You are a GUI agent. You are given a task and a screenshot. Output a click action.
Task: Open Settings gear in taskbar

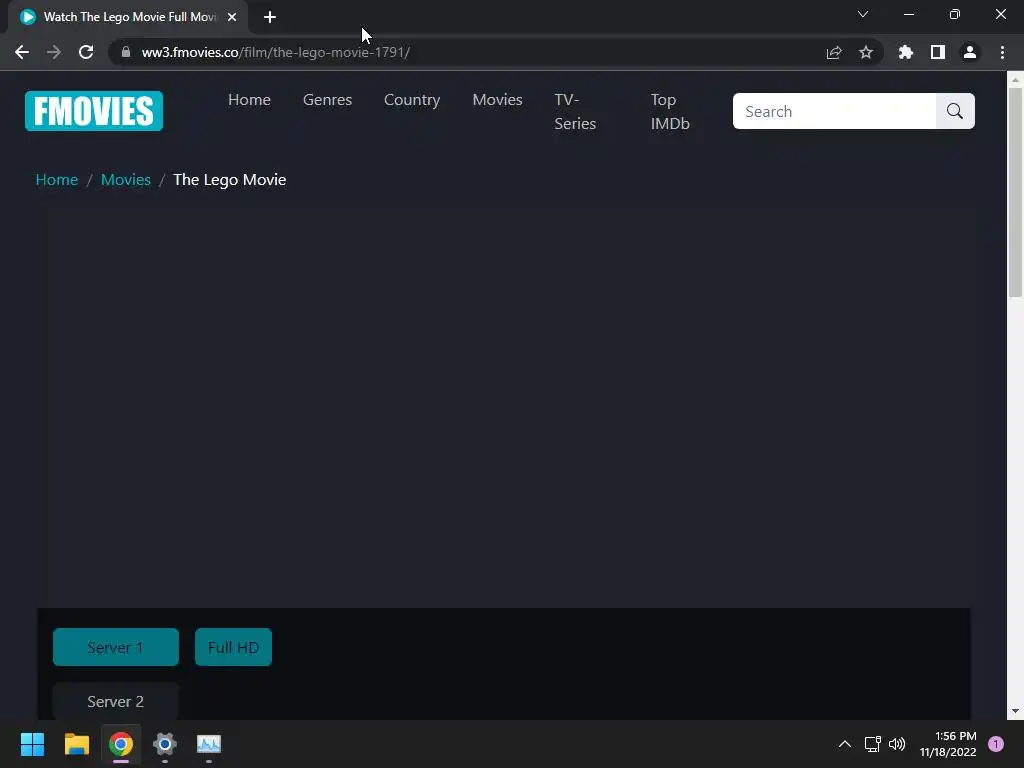[165, 744]
